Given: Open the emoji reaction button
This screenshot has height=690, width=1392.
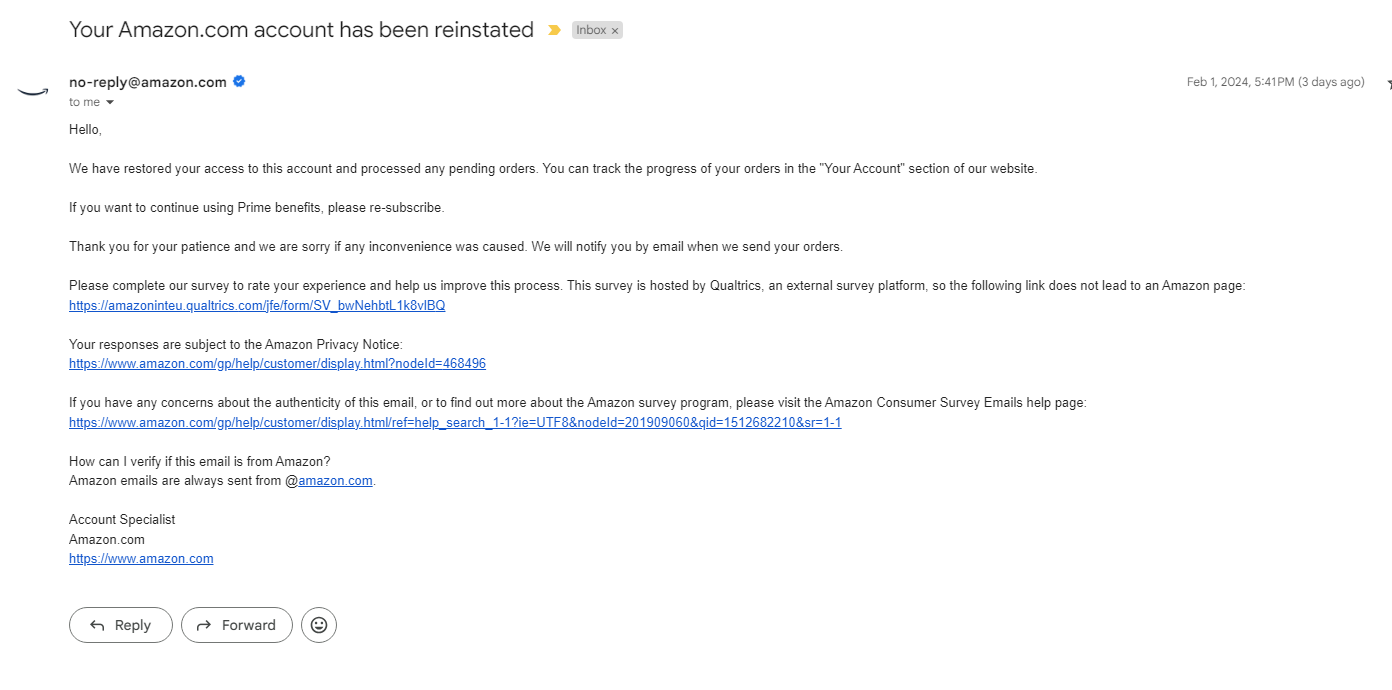Looking at the screenshot, I should [319, 625].
